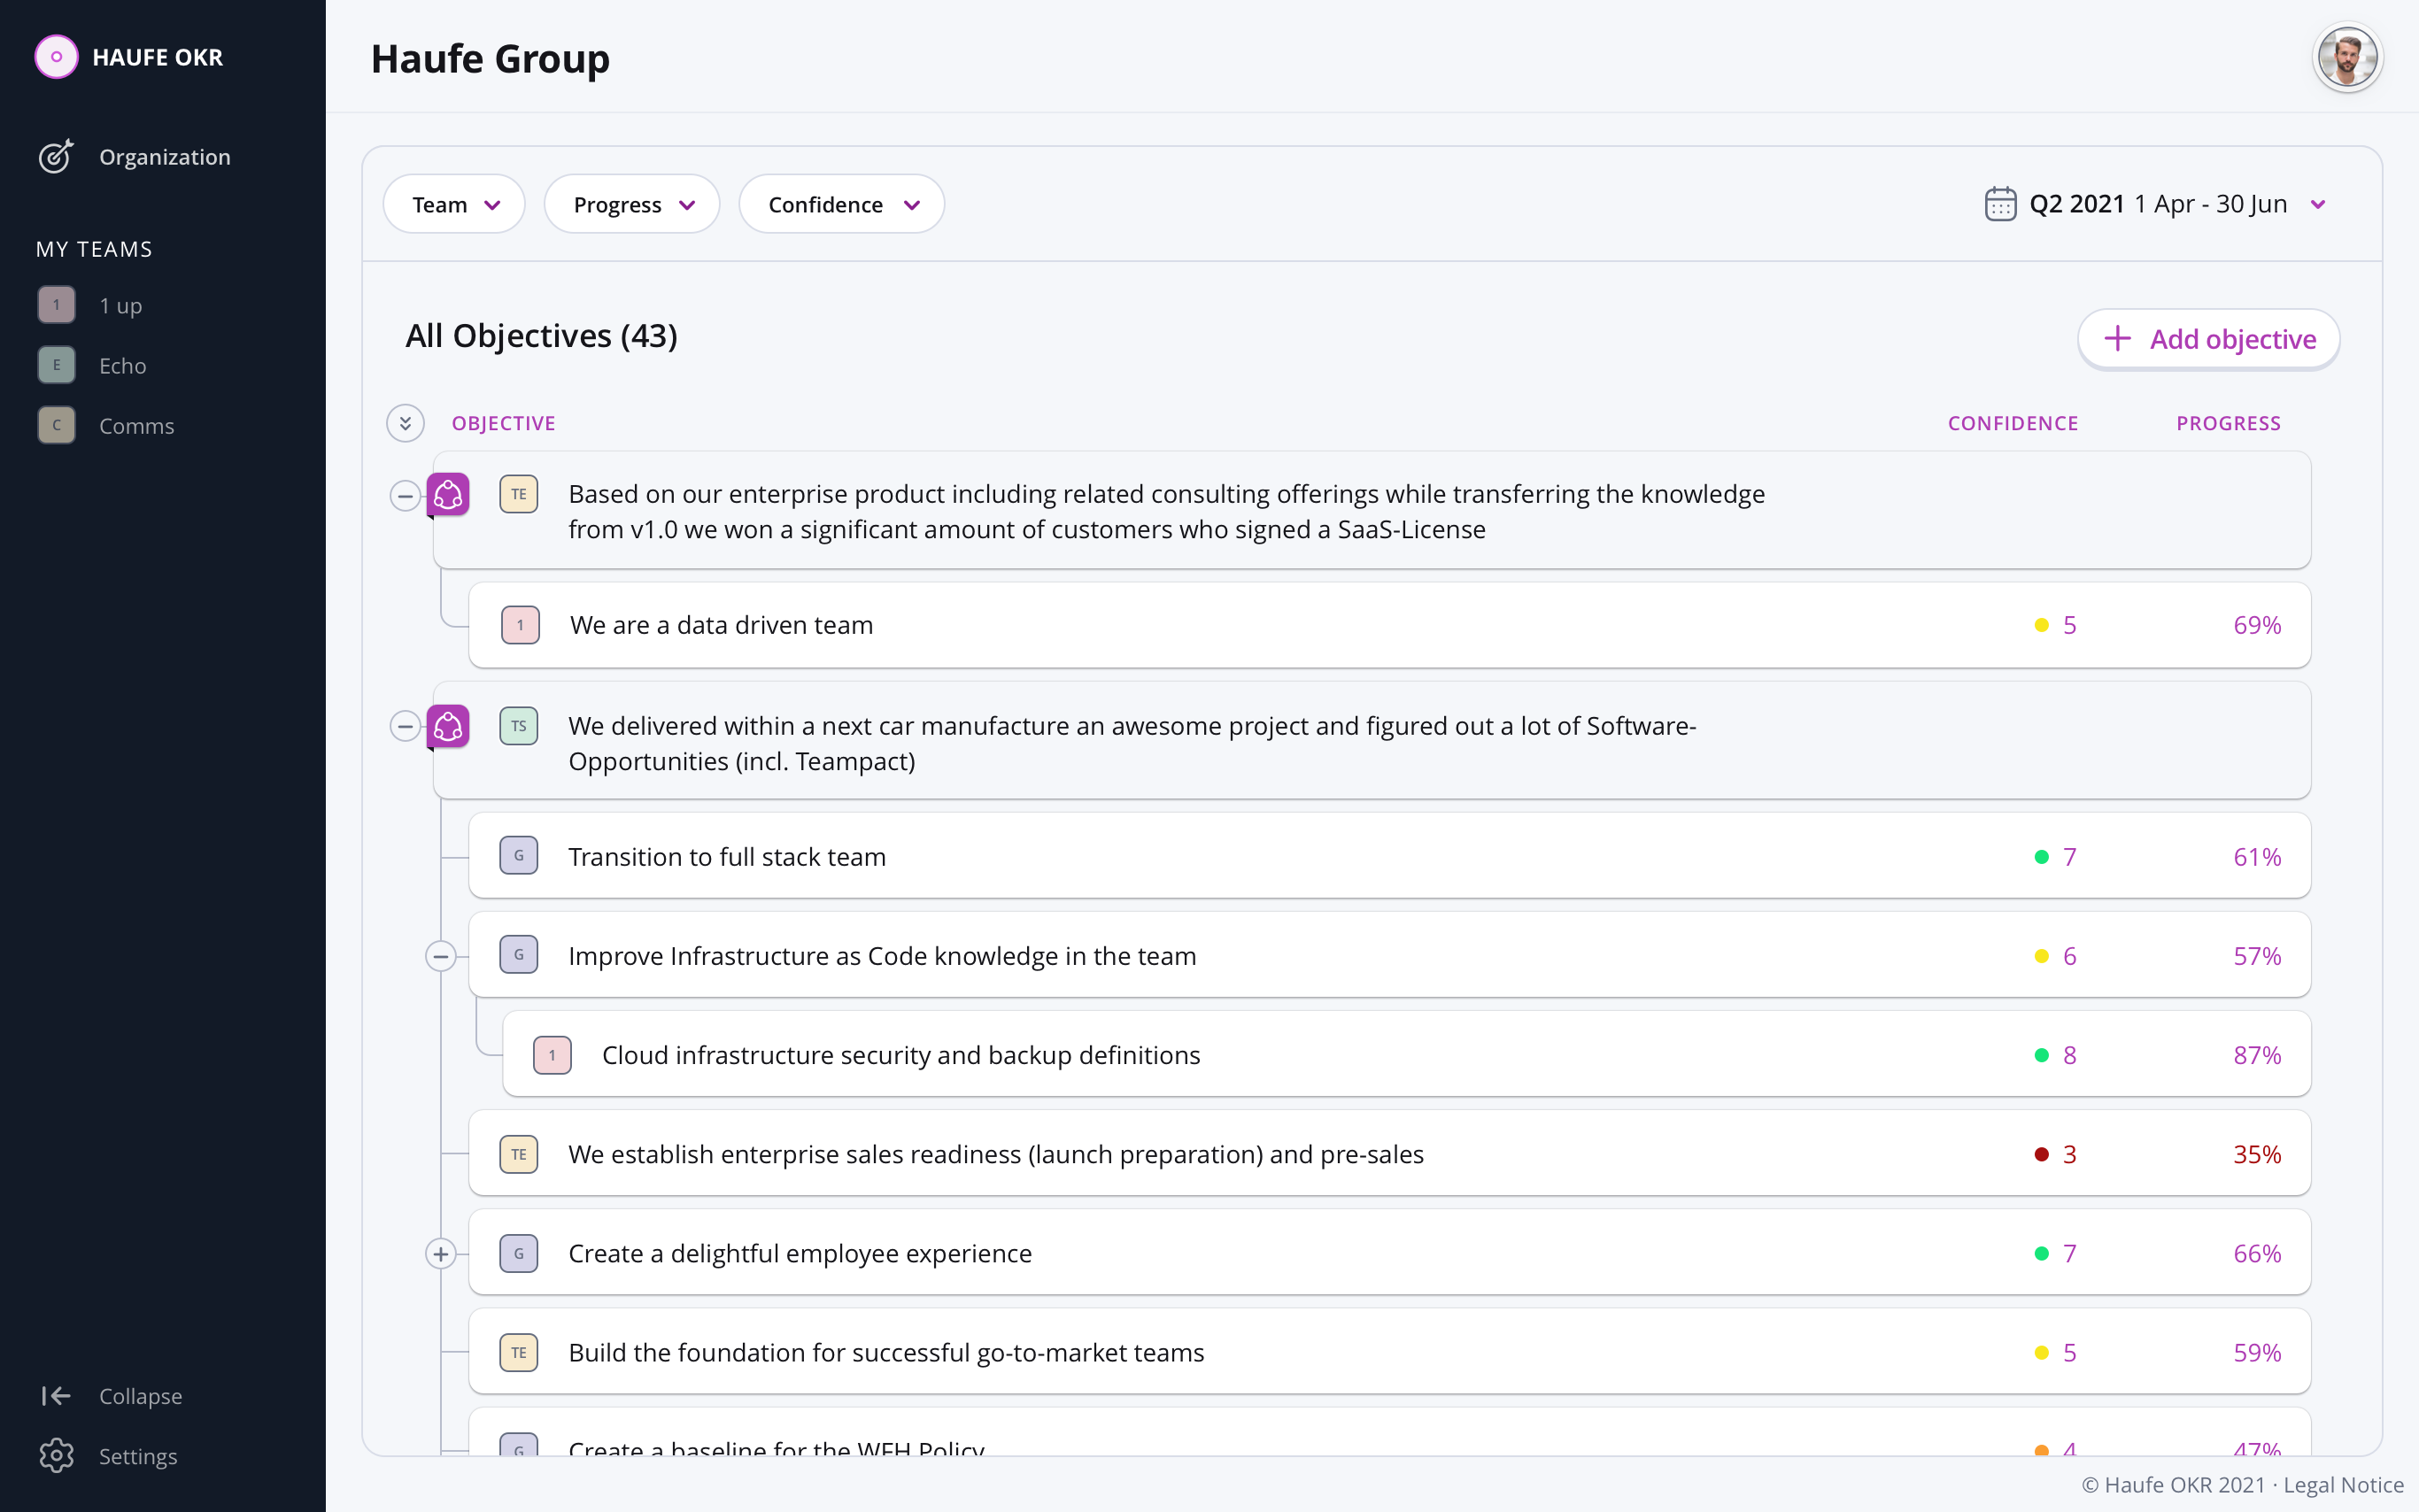Viewport: 2419px width, 1512px height.
Task: Open the Q2 2021 period dropdown chevron
Action: click(2318, 204)
